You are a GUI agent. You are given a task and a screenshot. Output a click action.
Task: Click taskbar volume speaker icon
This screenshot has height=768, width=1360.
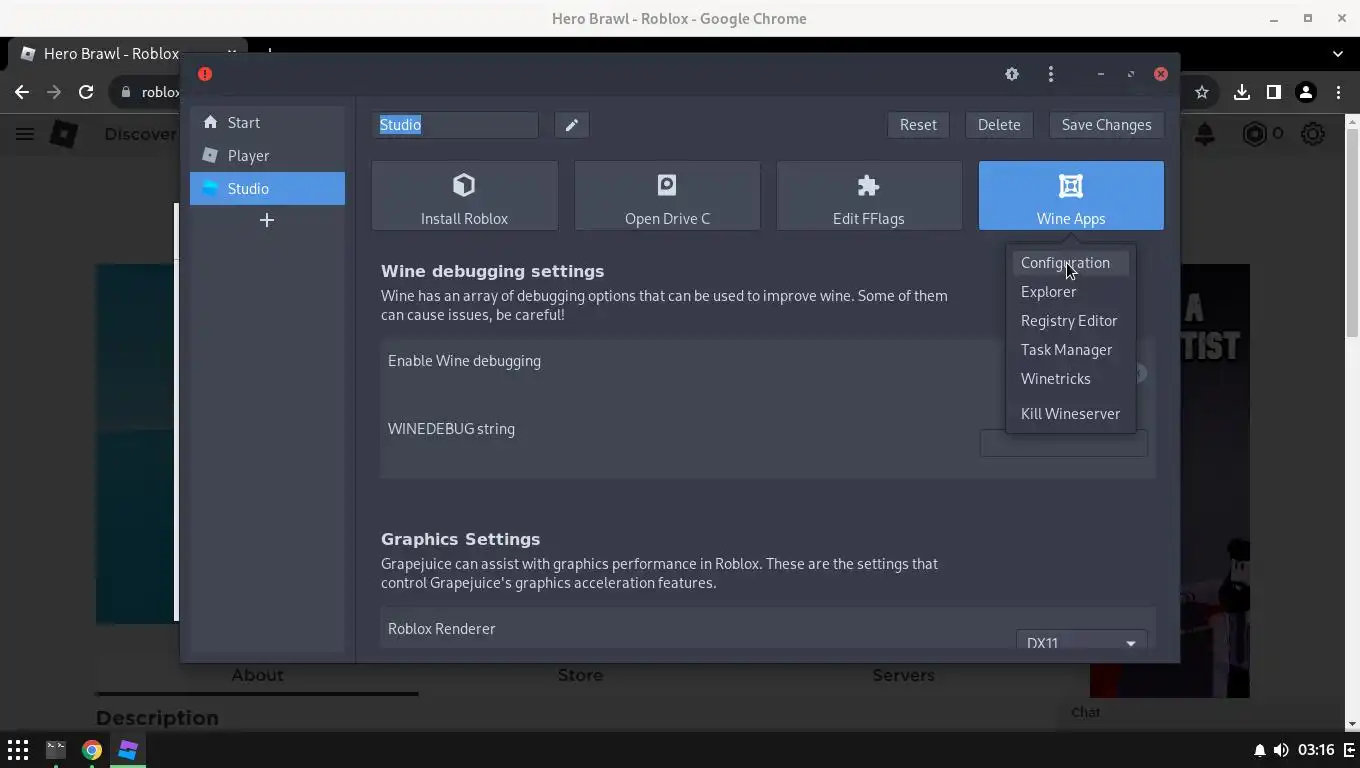pyautogui.click(x=1280, y=750)
